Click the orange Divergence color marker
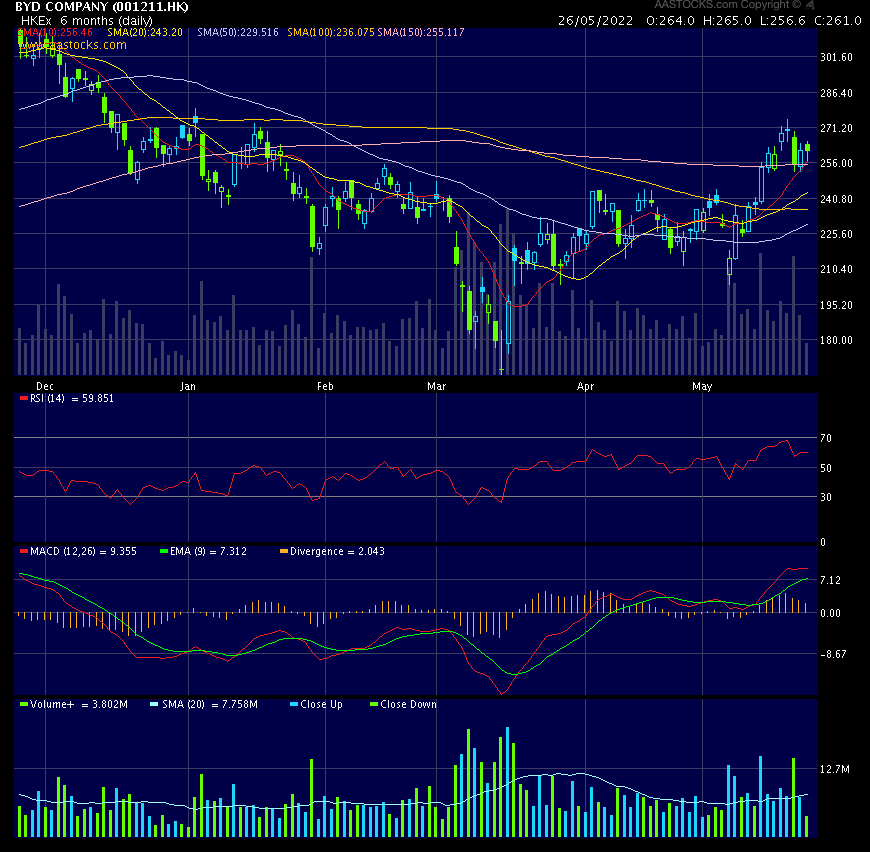870x852 pixels. click(284, 551)
